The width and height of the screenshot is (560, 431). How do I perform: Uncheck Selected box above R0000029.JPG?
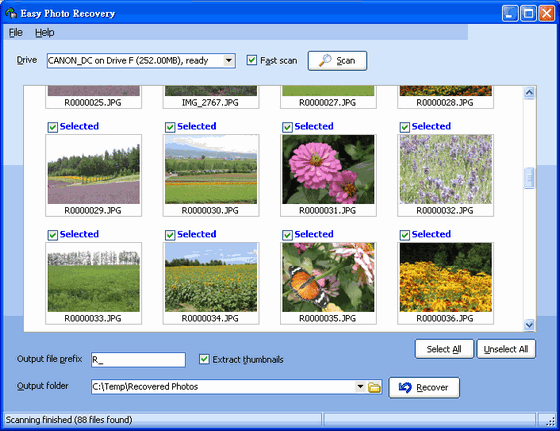tap(52, 127)
